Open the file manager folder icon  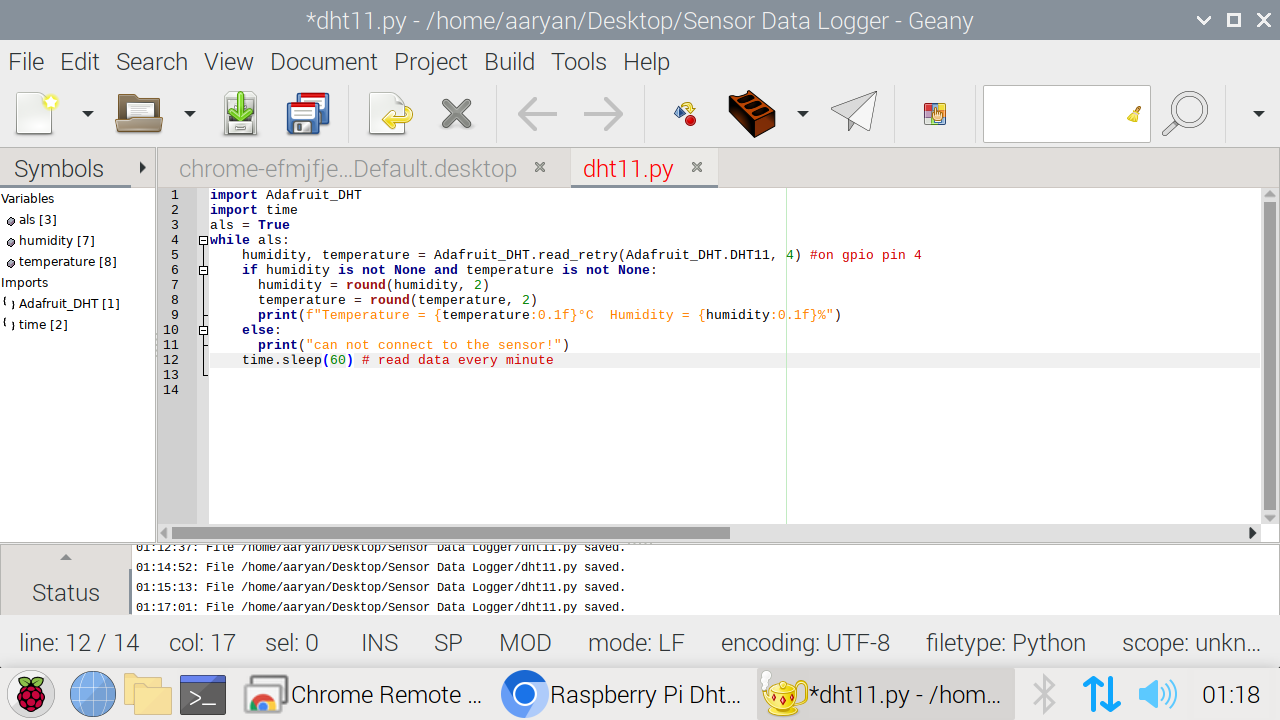click(x=147, y=694)
